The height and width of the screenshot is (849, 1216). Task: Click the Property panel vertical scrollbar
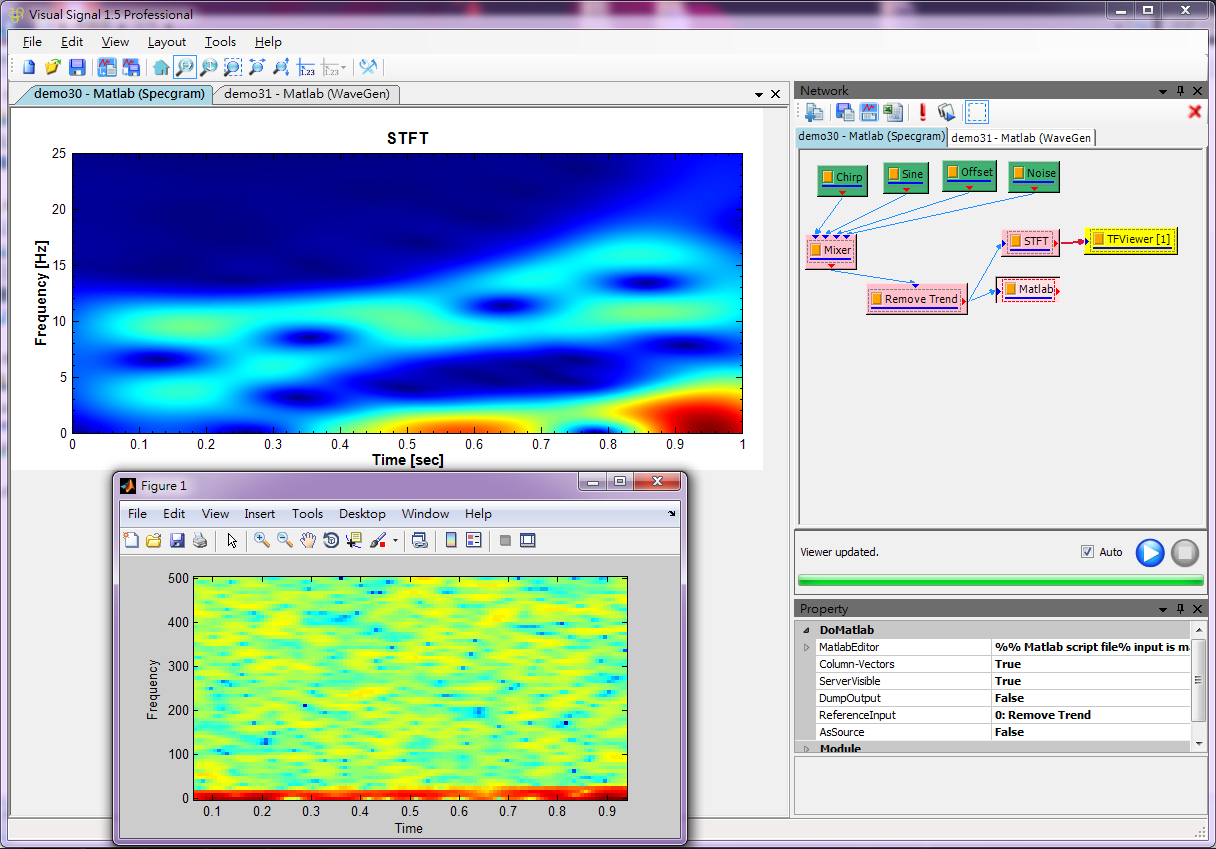coord(1199,686)
